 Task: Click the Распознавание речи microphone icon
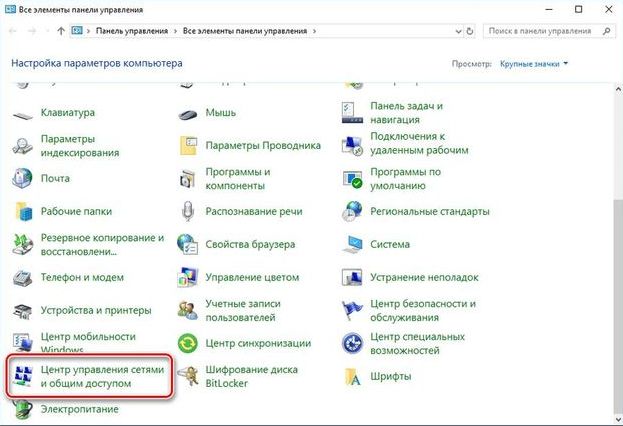188,211
